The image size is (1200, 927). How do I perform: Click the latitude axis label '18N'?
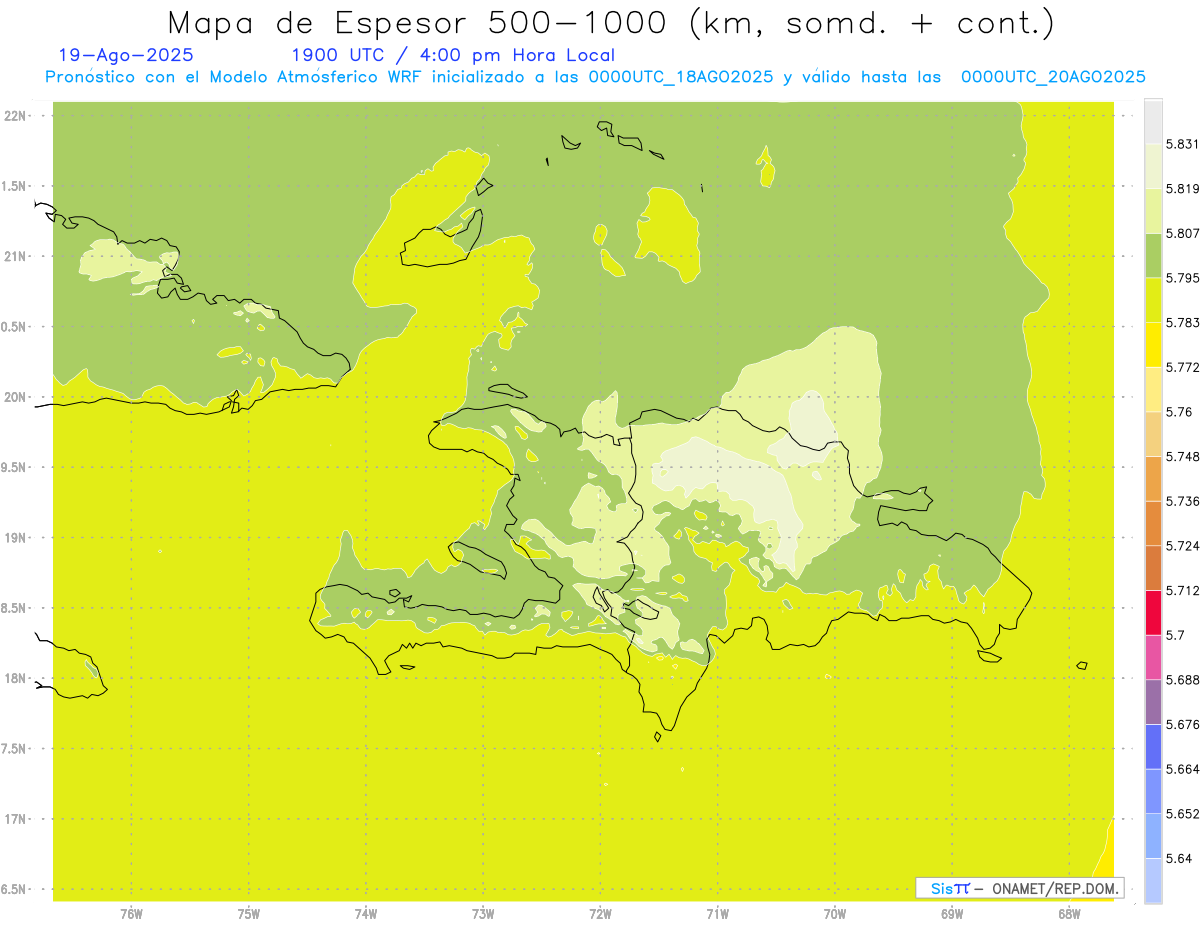point(15,678)
